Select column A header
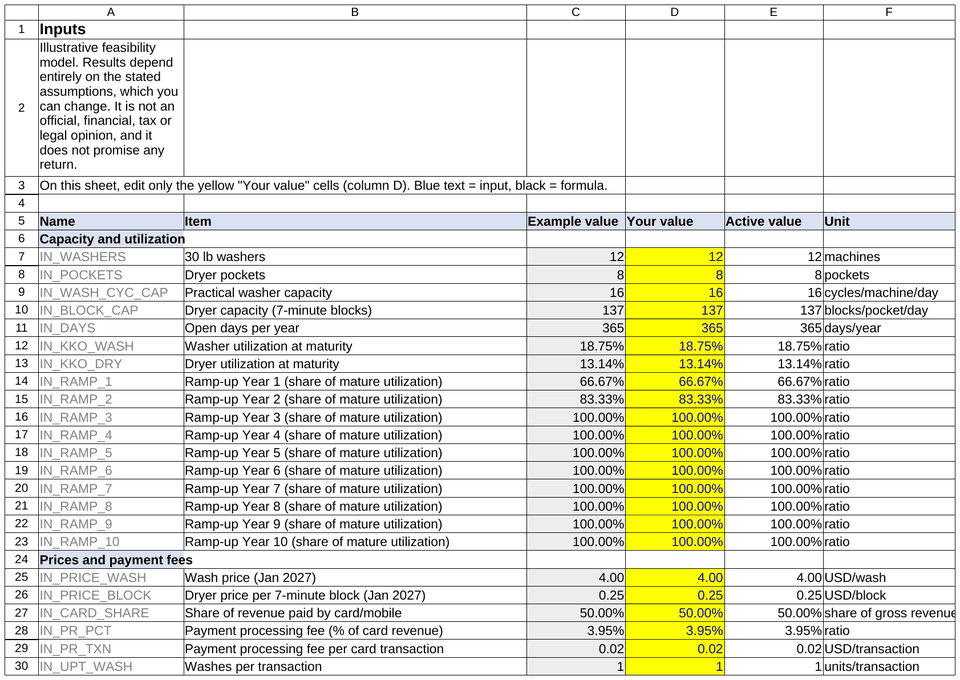960x680 pixels. [x=111, y=12]
